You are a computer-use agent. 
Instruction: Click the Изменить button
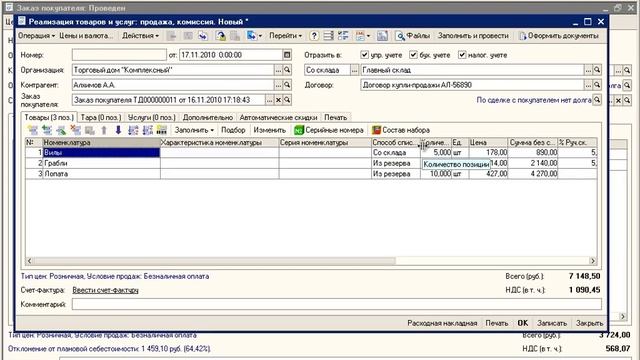(x=269, y=130)
